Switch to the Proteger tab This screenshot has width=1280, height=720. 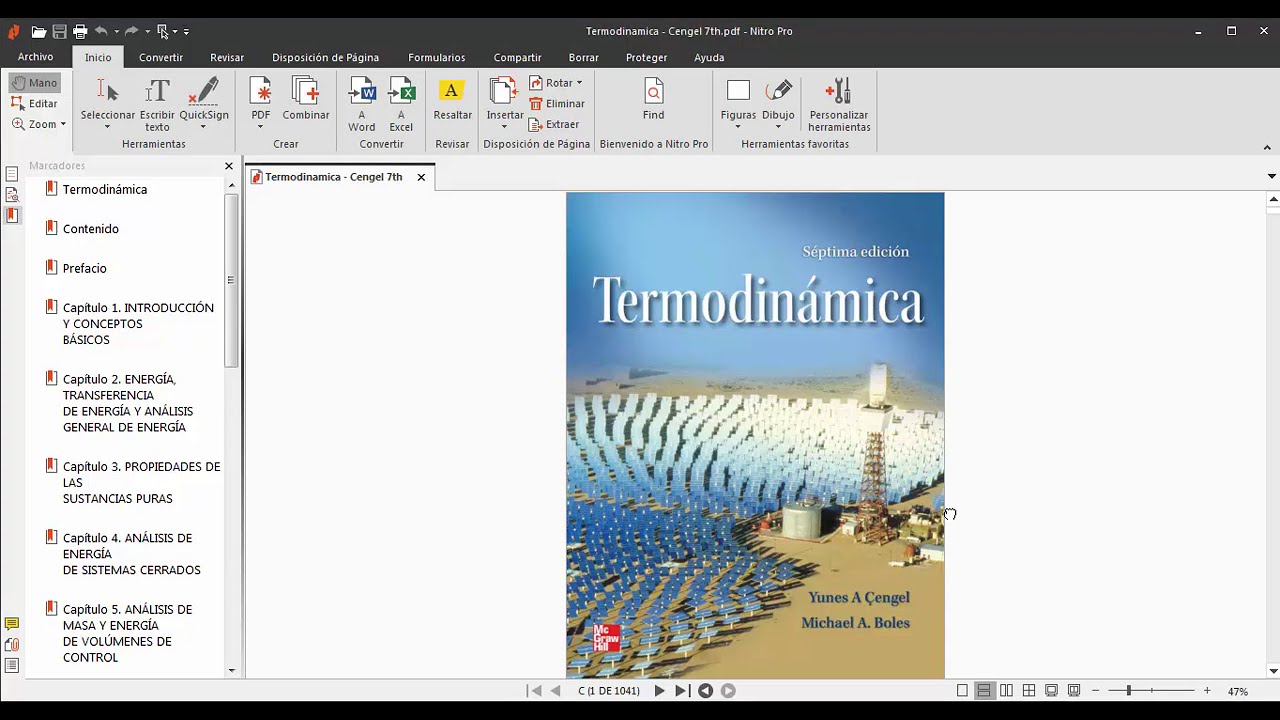pos(647,57)
